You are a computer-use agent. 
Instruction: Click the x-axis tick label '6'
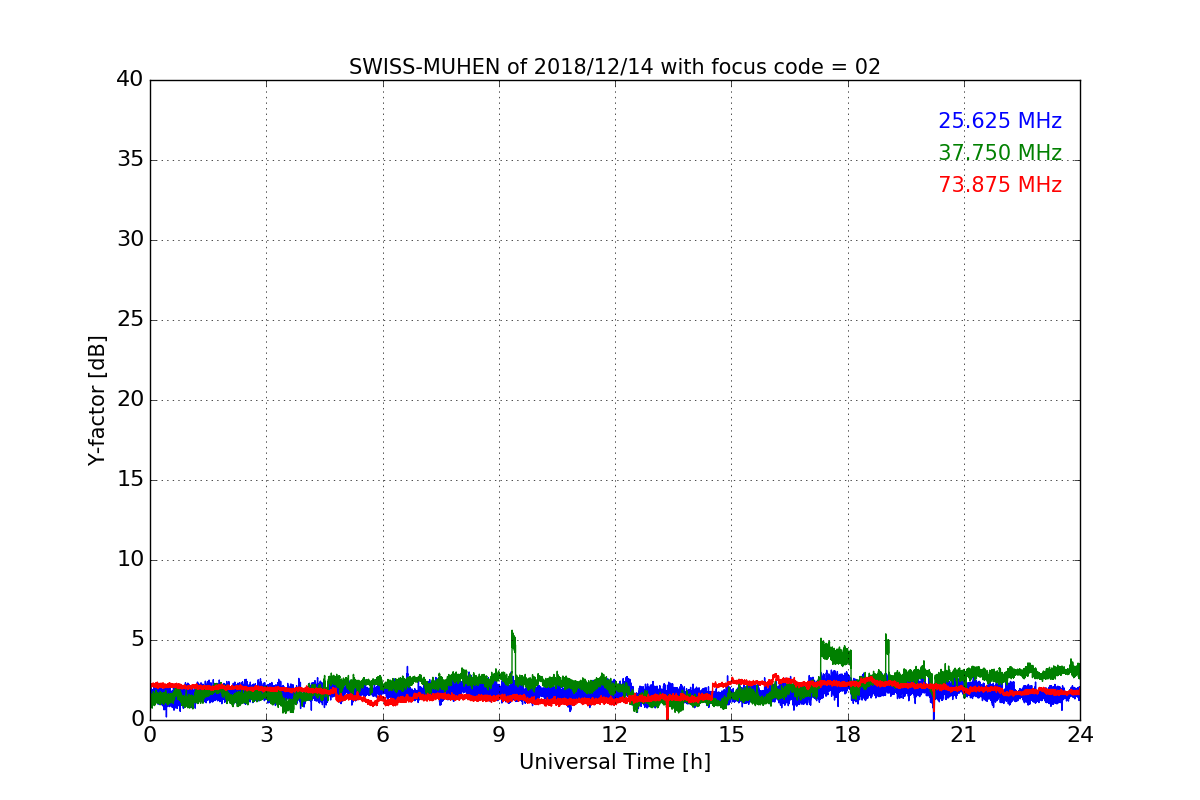(x=383, y=734)
